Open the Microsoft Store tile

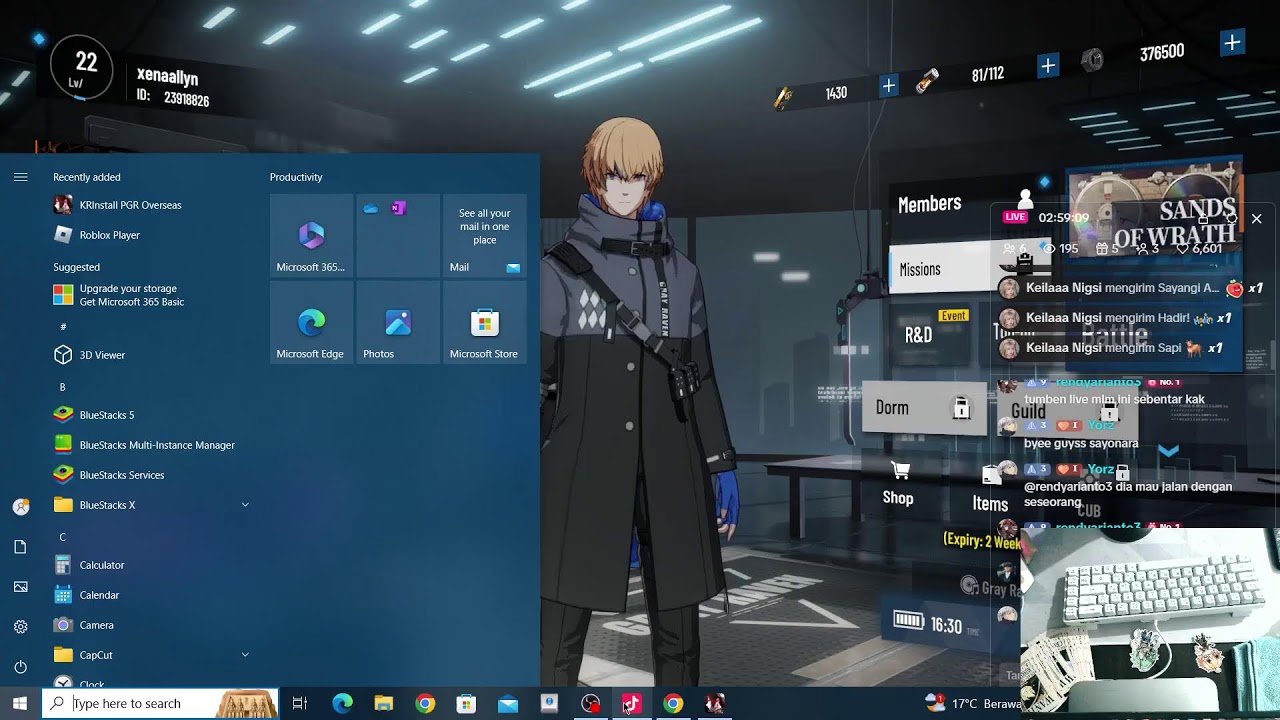[x=484, y=322]
